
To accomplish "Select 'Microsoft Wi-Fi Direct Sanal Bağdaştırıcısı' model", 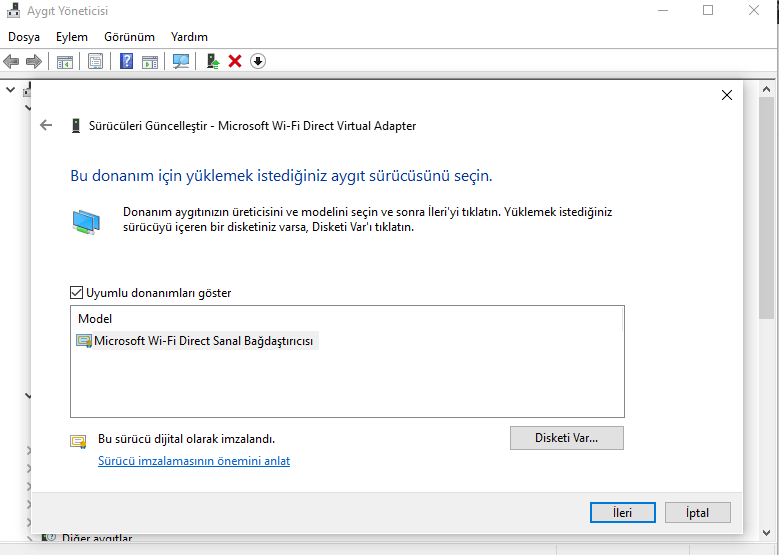I will pyautogui.click(x=197, y=341).
